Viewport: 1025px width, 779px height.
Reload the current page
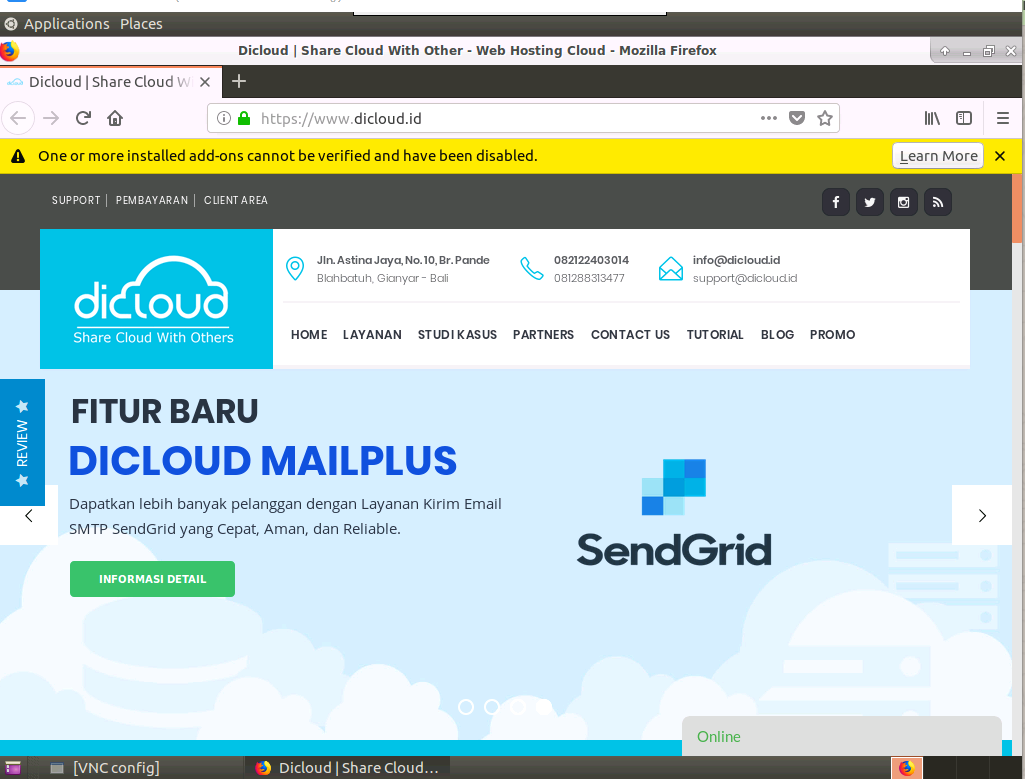(83, 118)
